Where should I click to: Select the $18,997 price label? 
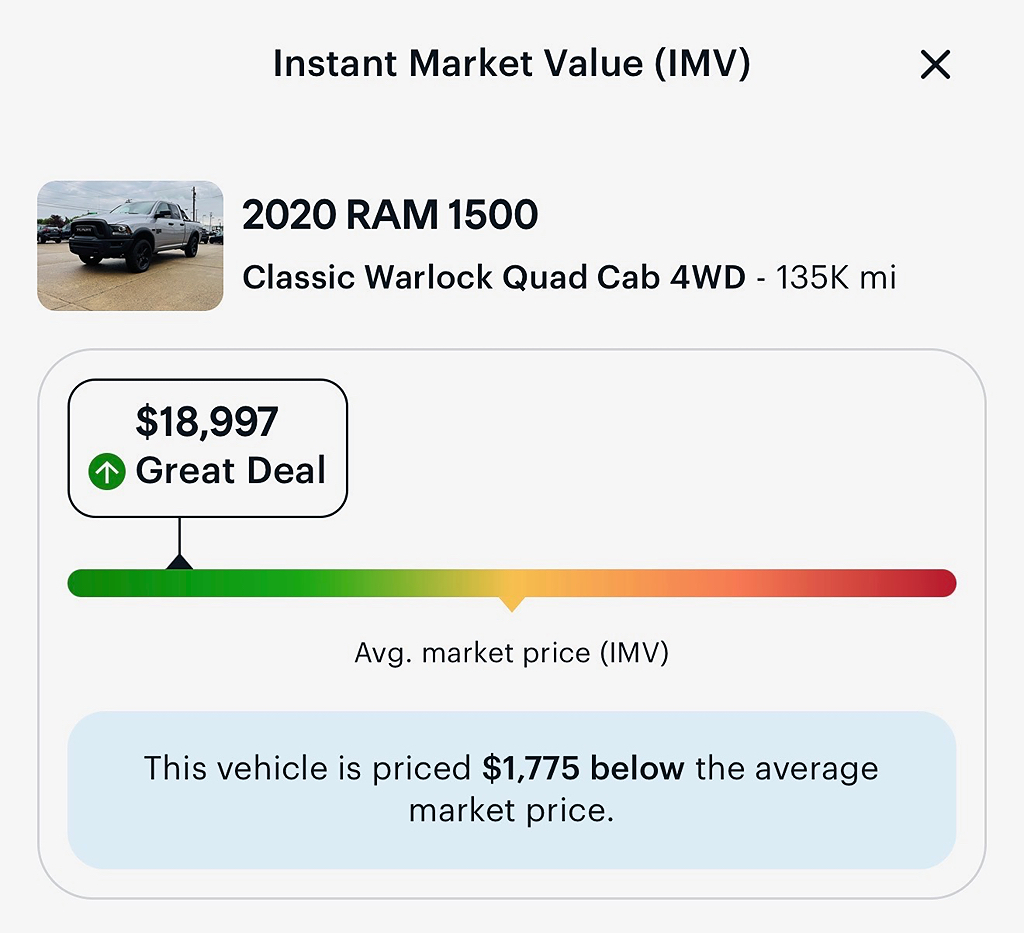(x=207, y=421)
